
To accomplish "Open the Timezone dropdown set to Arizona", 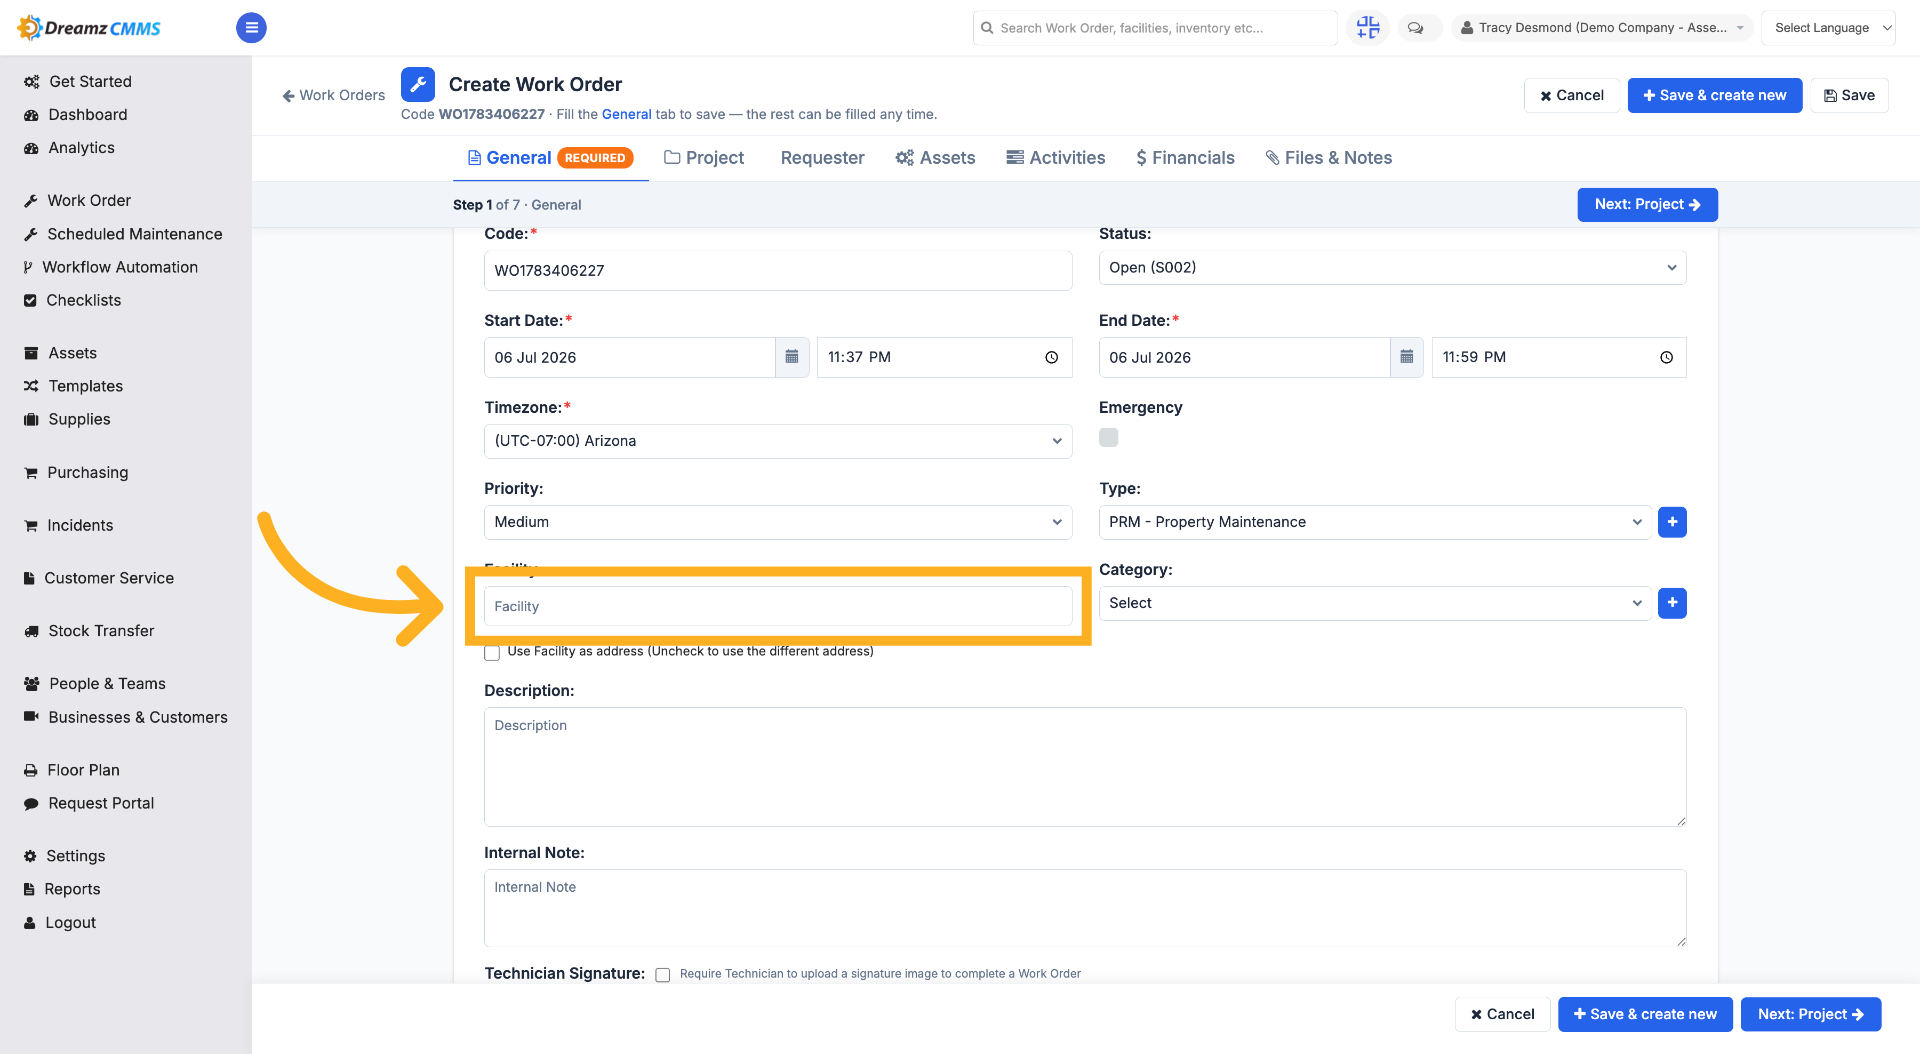I will coord(778,441).
